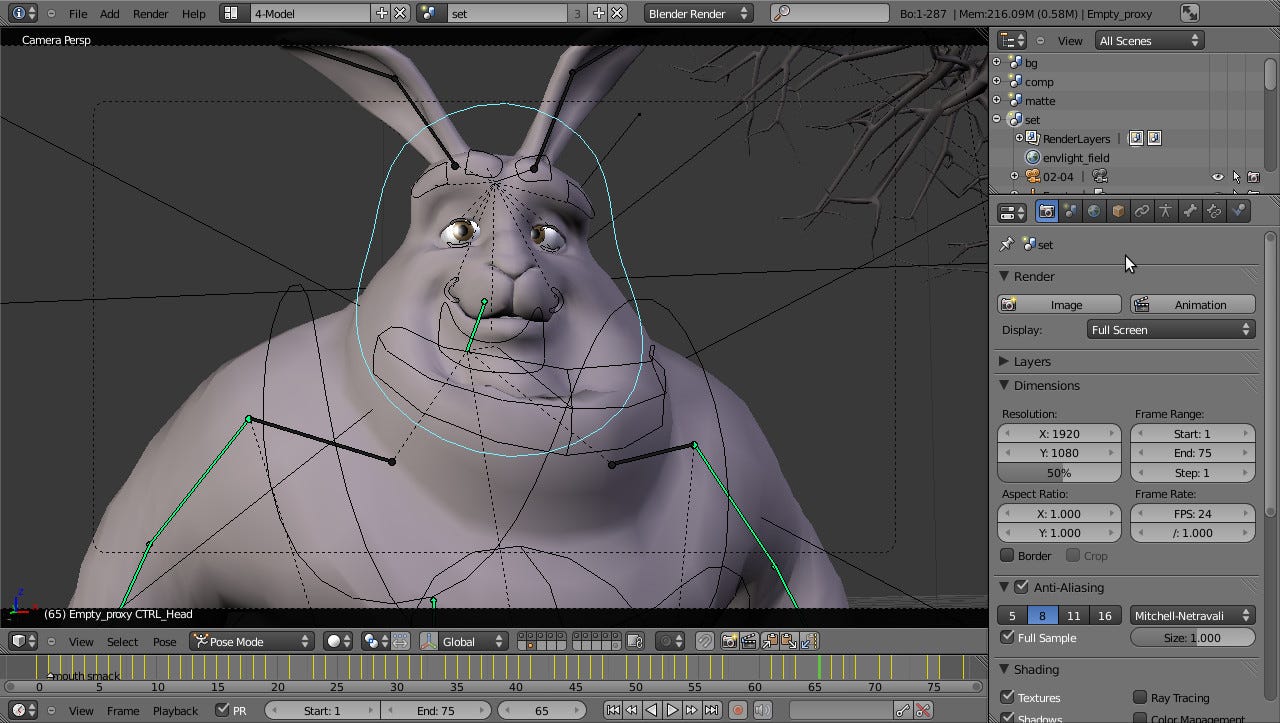Viewport: 1280px width, 723px height.
Task: Open the Pose Mode dropdown
Action: click(x=252, y=641)
